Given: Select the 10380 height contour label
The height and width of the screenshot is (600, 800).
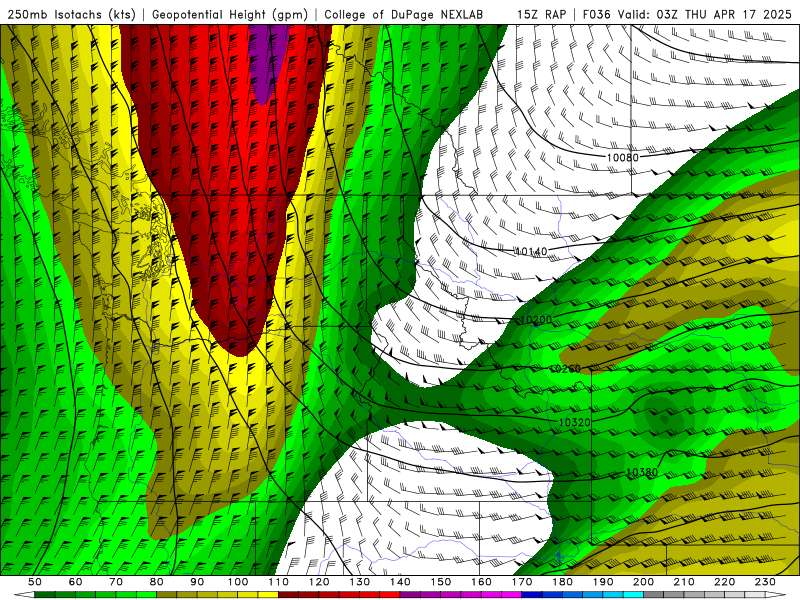Looking at the screenshot, I should click(x=642, y=472).
